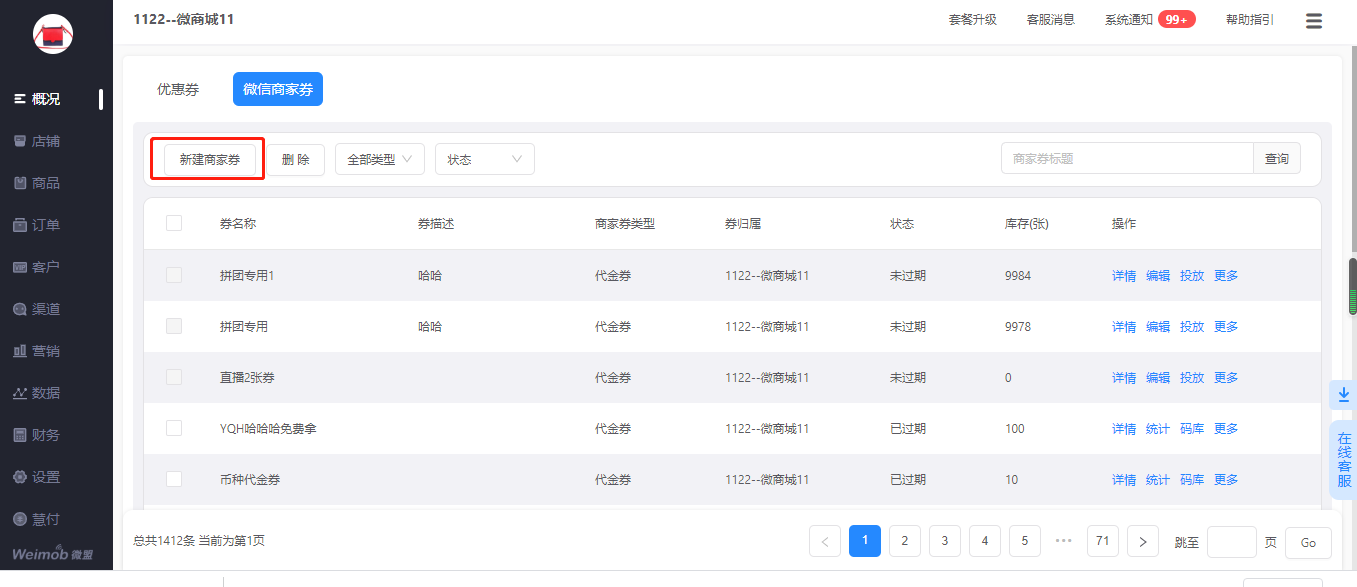Click the 查询 search button

[1277, 158]
